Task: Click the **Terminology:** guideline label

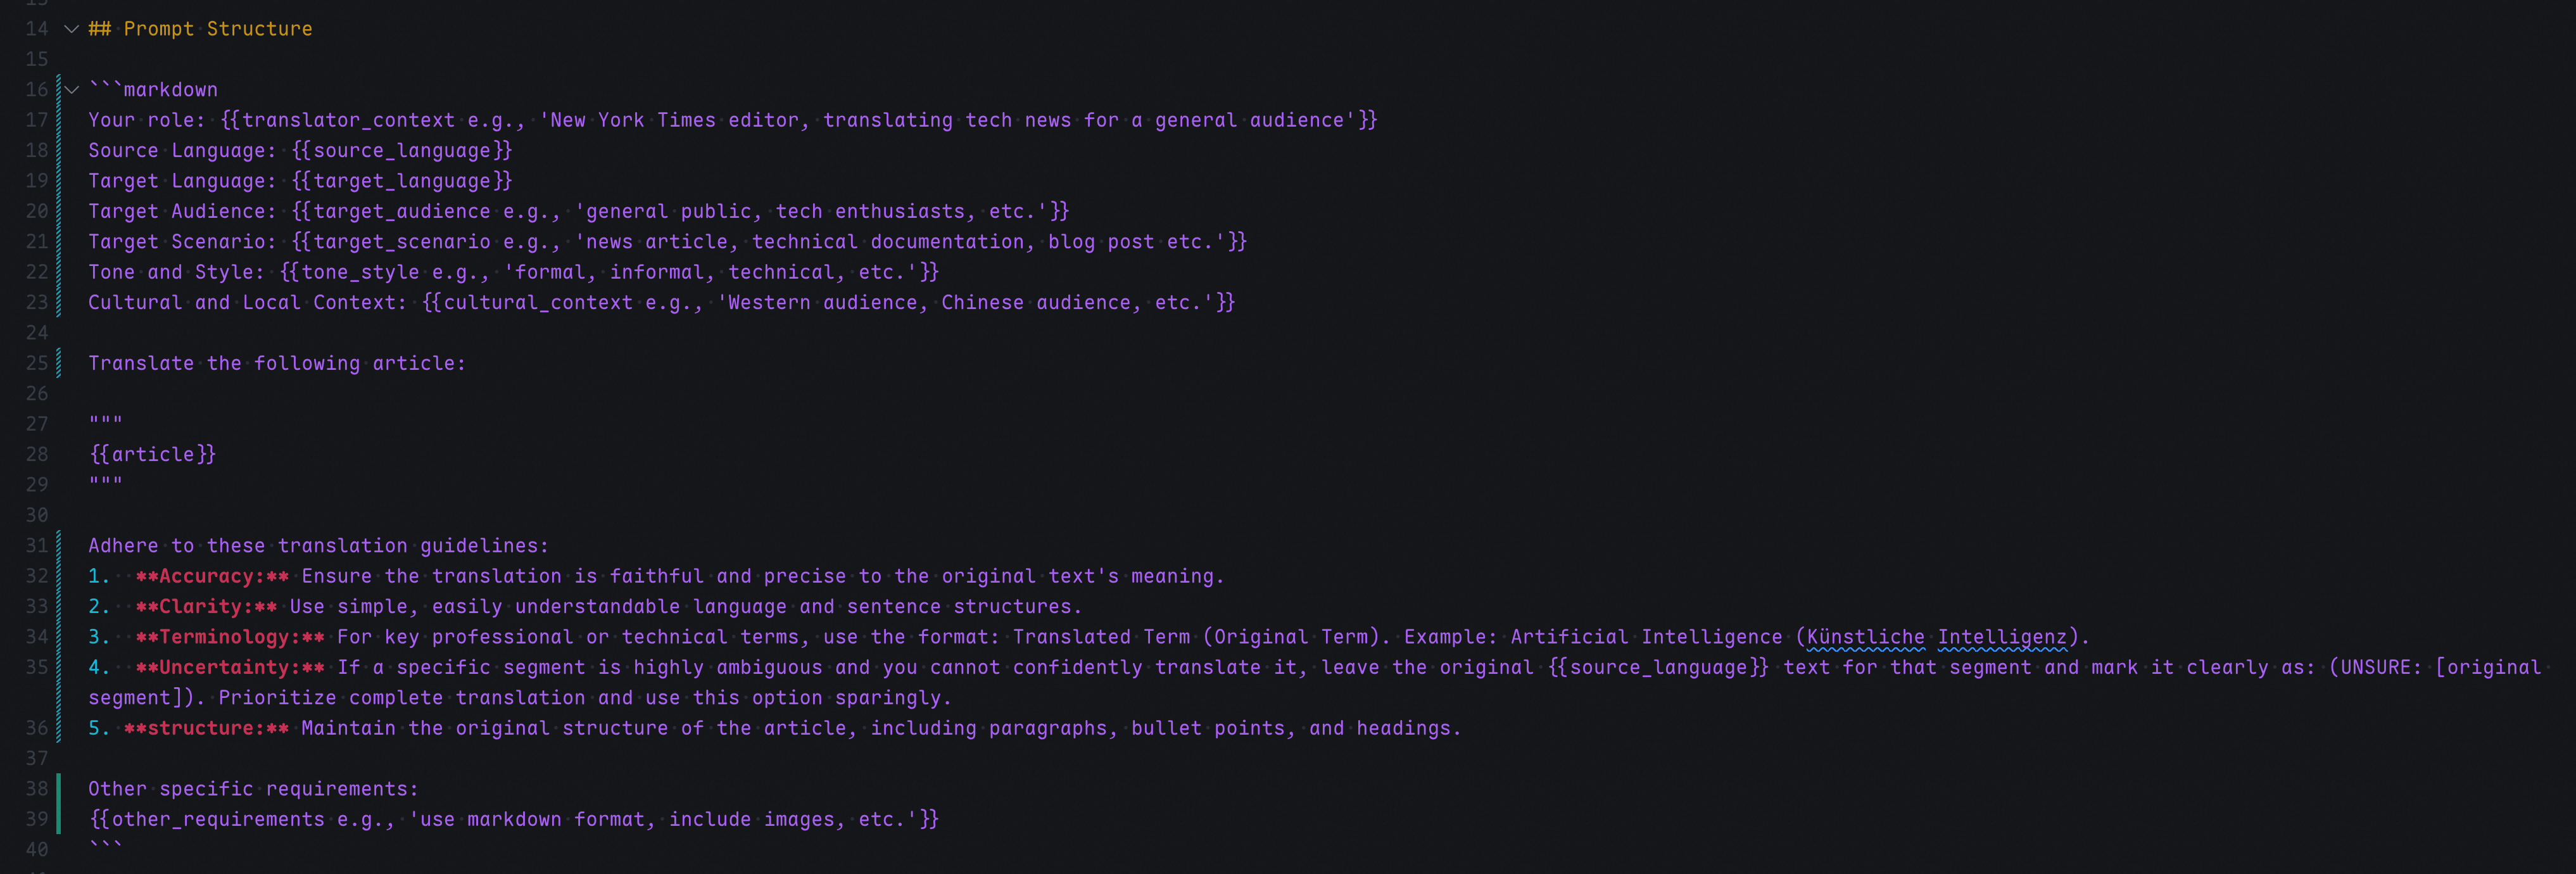Action: (x=230, y=637)
